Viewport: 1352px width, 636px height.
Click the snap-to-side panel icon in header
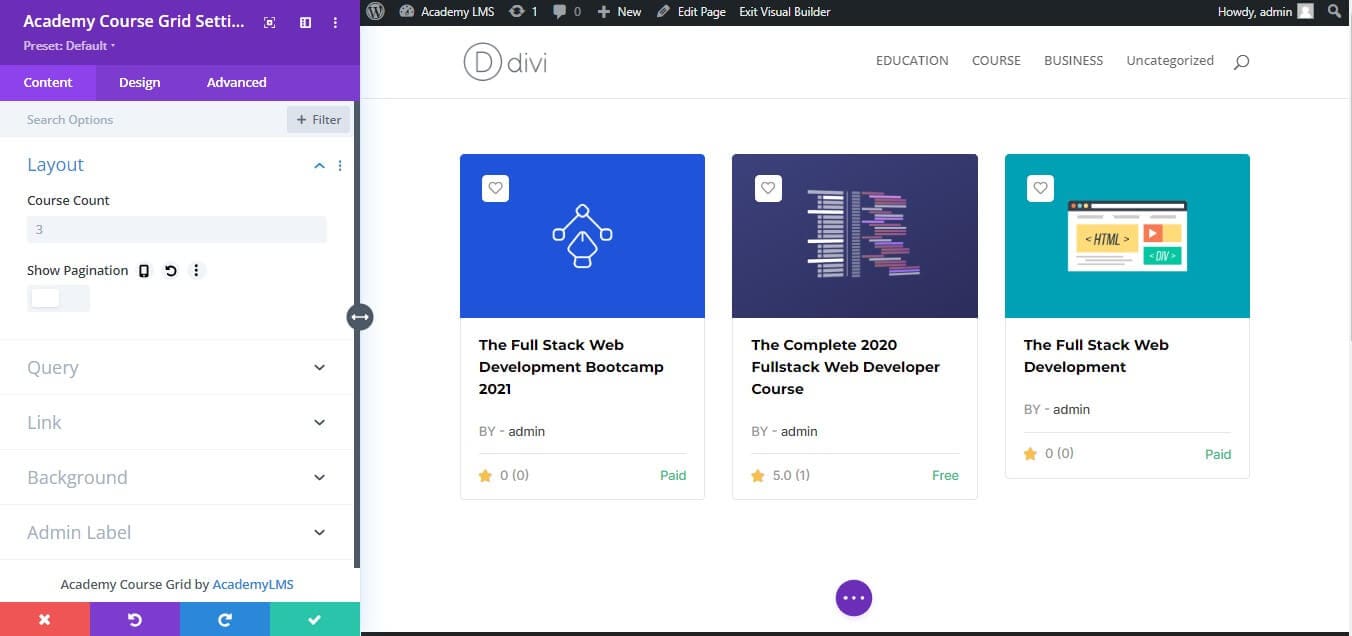click(305, 22)
